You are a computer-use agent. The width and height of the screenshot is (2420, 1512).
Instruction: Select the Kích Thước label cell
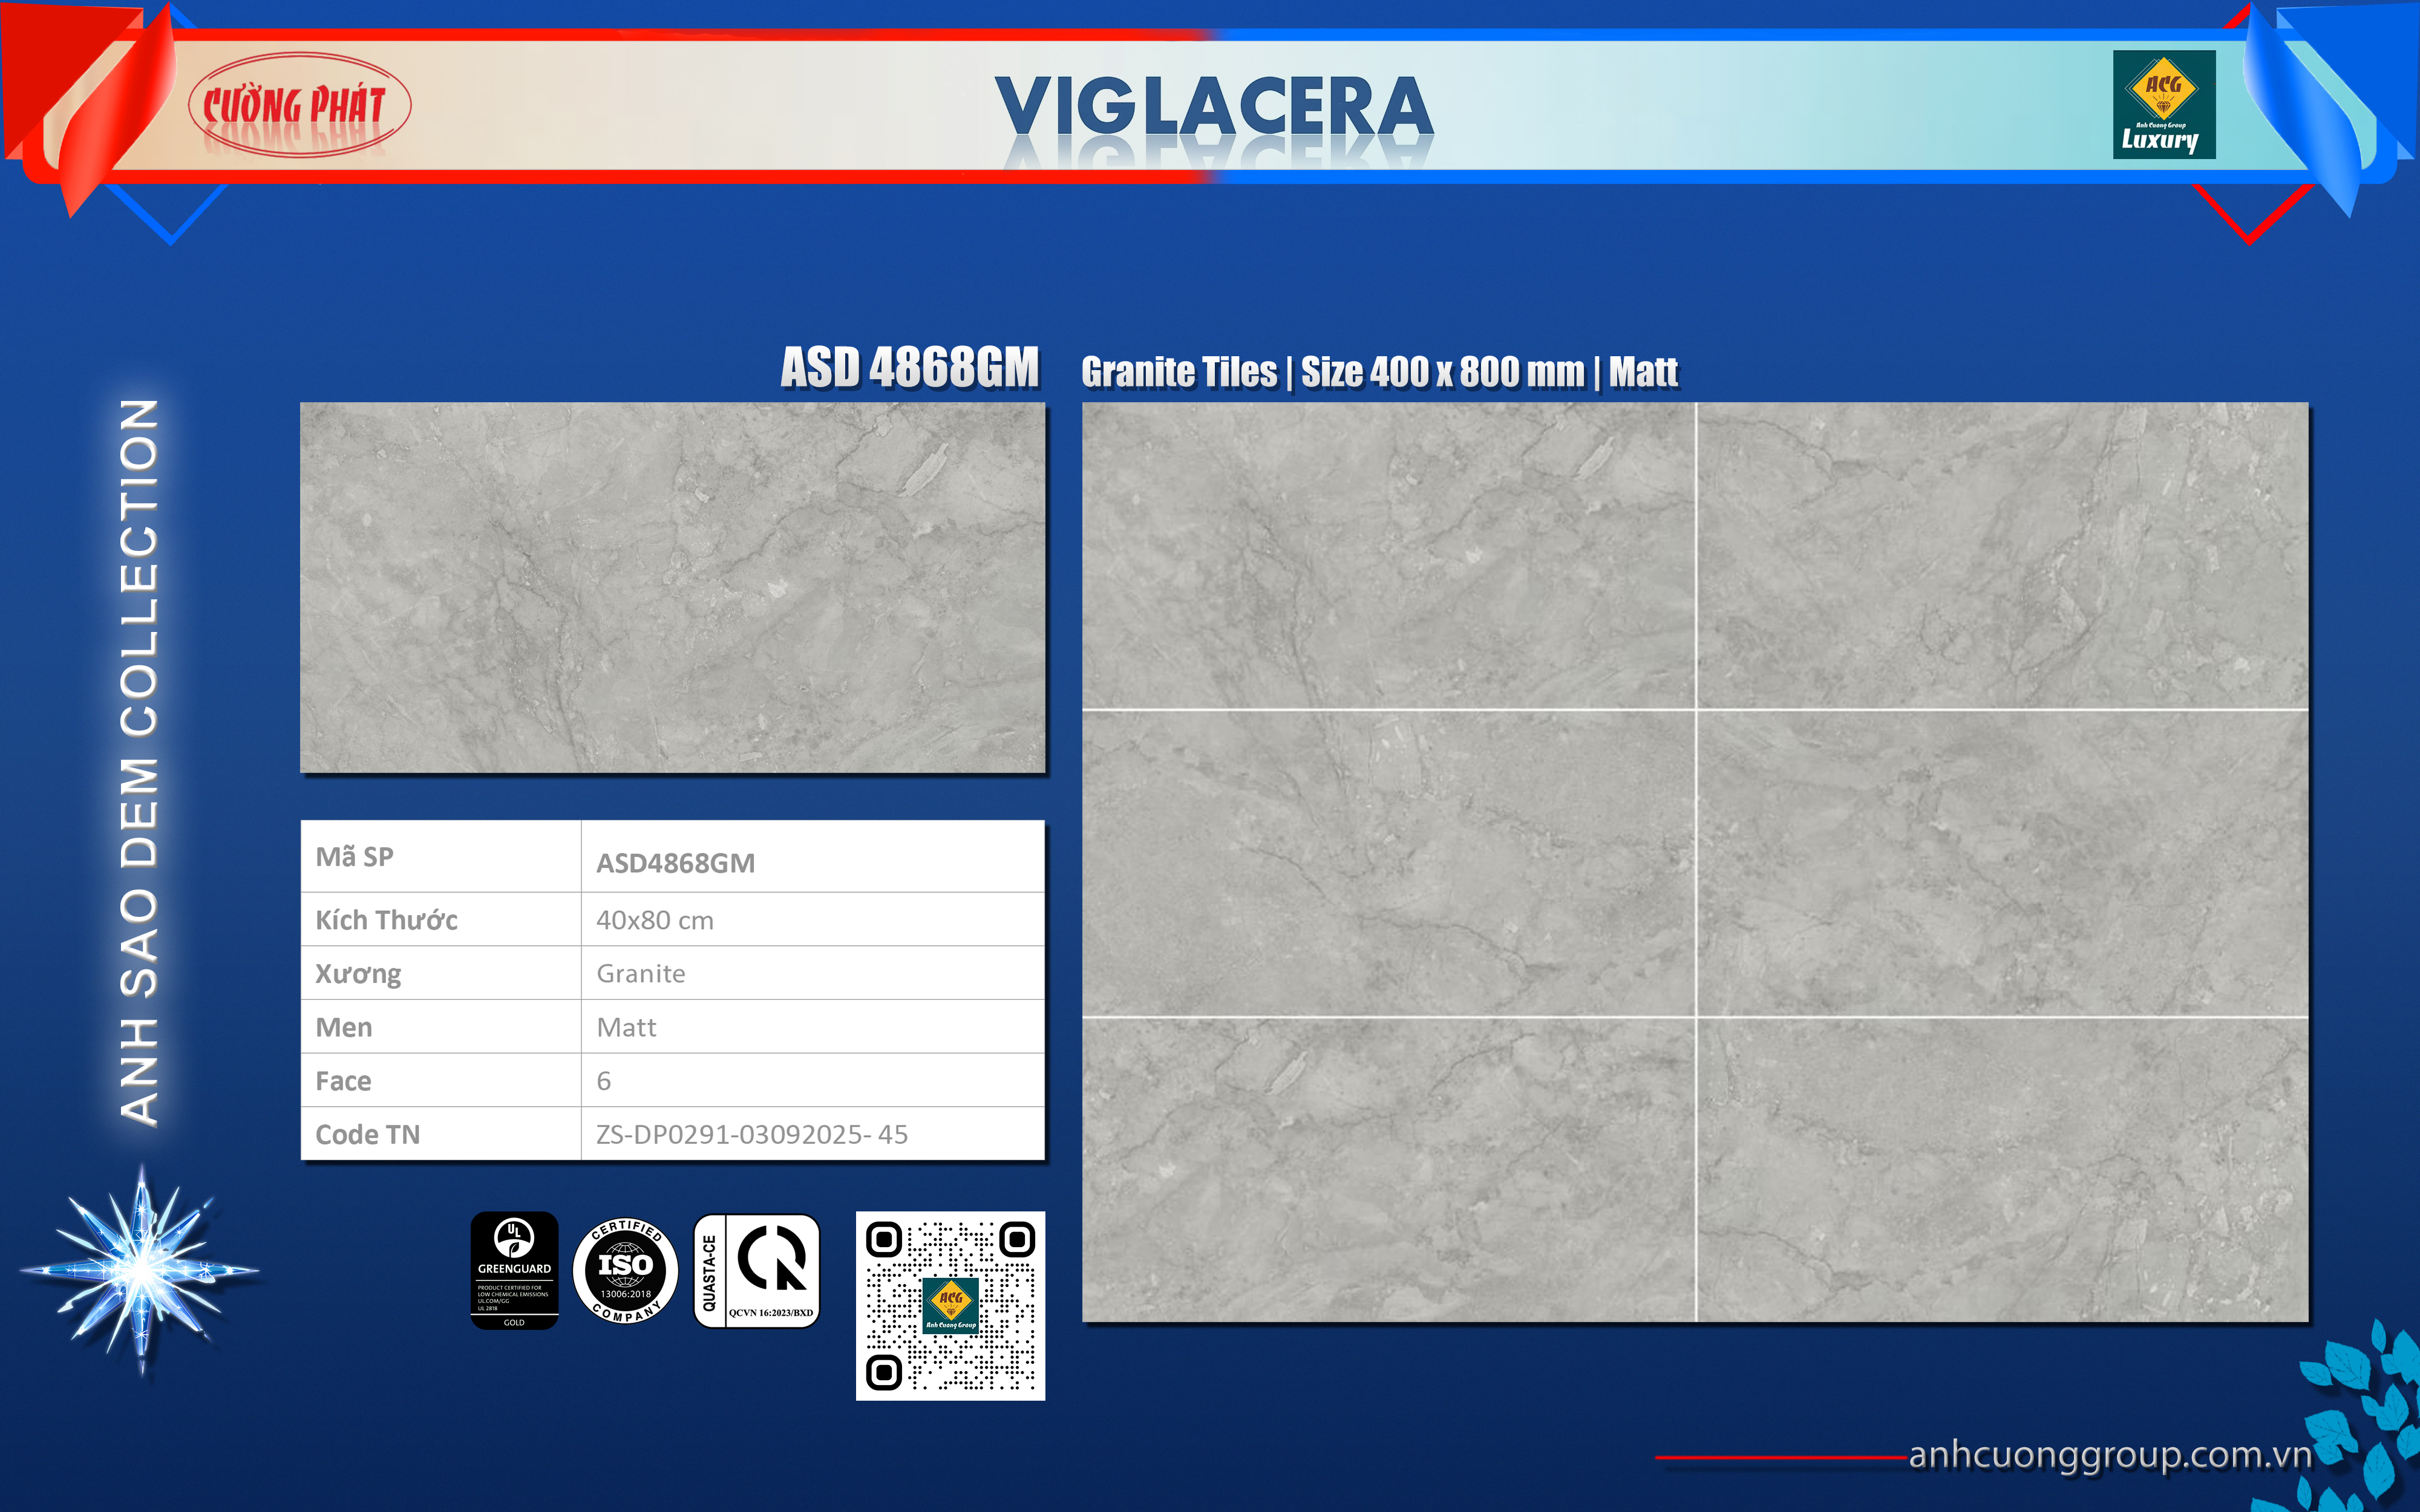441,919
